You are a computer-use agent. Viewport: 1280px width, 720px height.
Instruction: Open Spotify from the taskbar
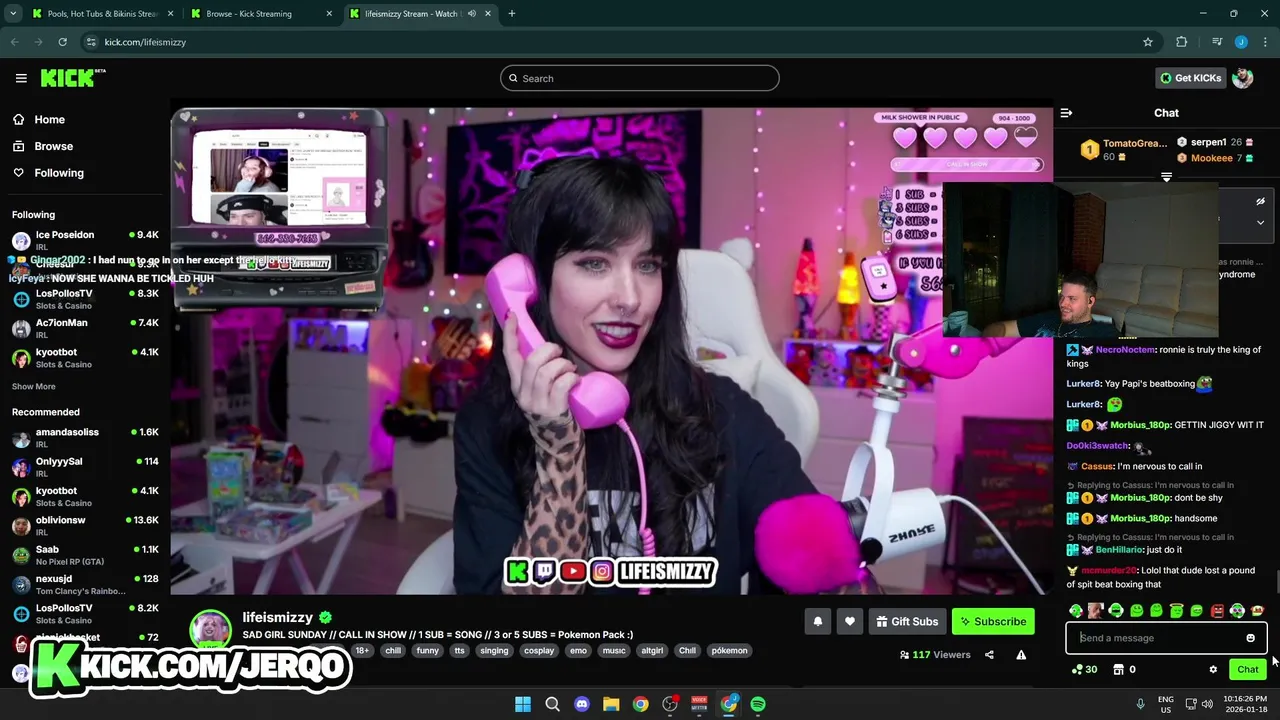pyautogui.click(x=758, y=704)
